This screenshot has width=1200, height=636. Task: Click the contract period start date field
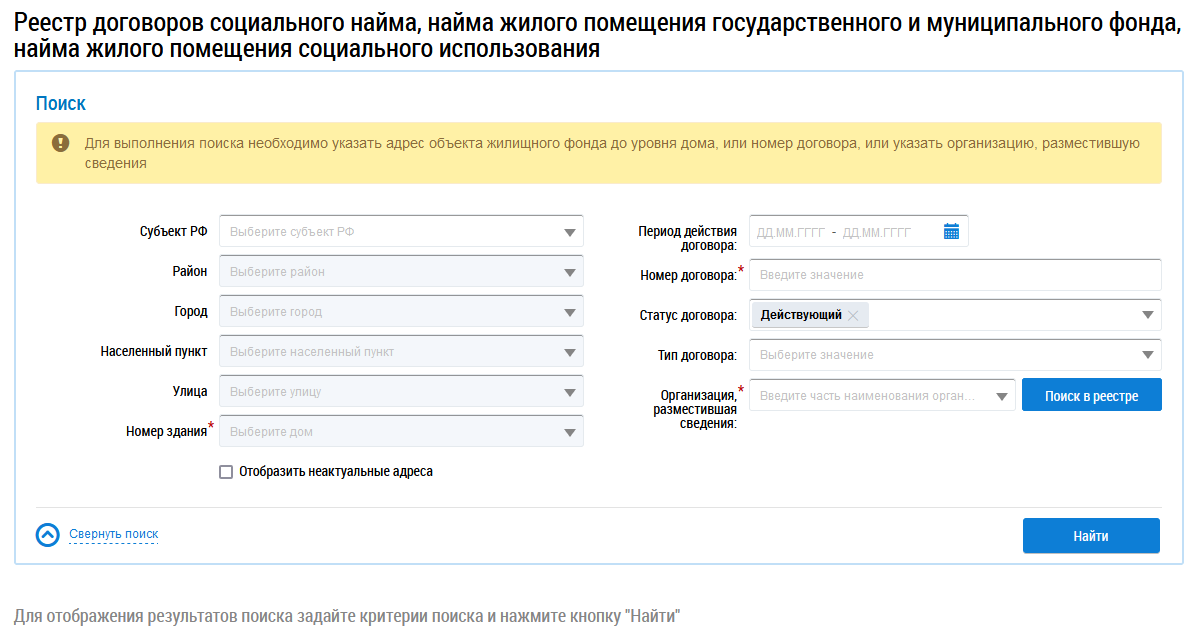tap(791, 232)
